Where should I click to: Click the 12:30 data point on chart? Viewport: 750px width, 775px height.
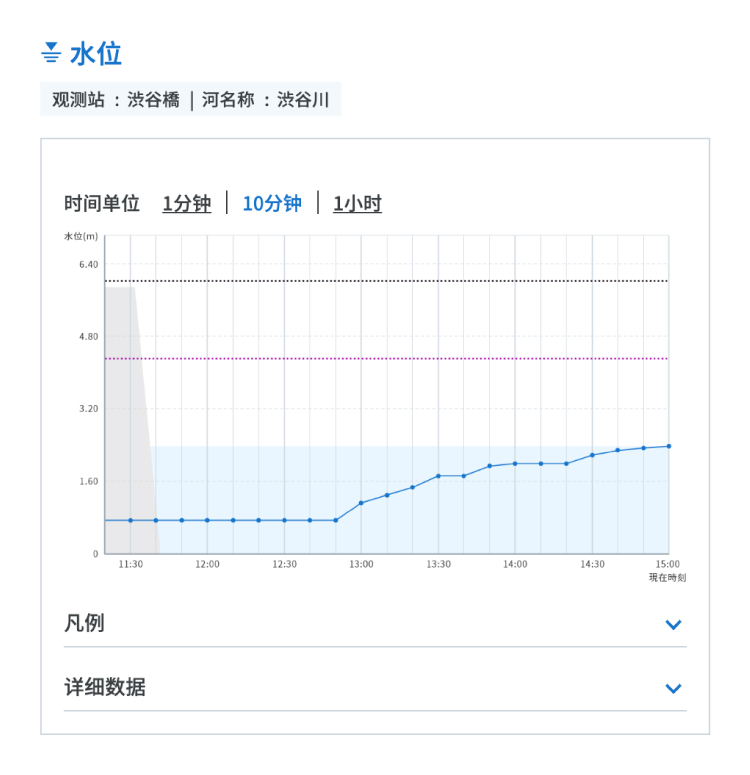(284, 520)
